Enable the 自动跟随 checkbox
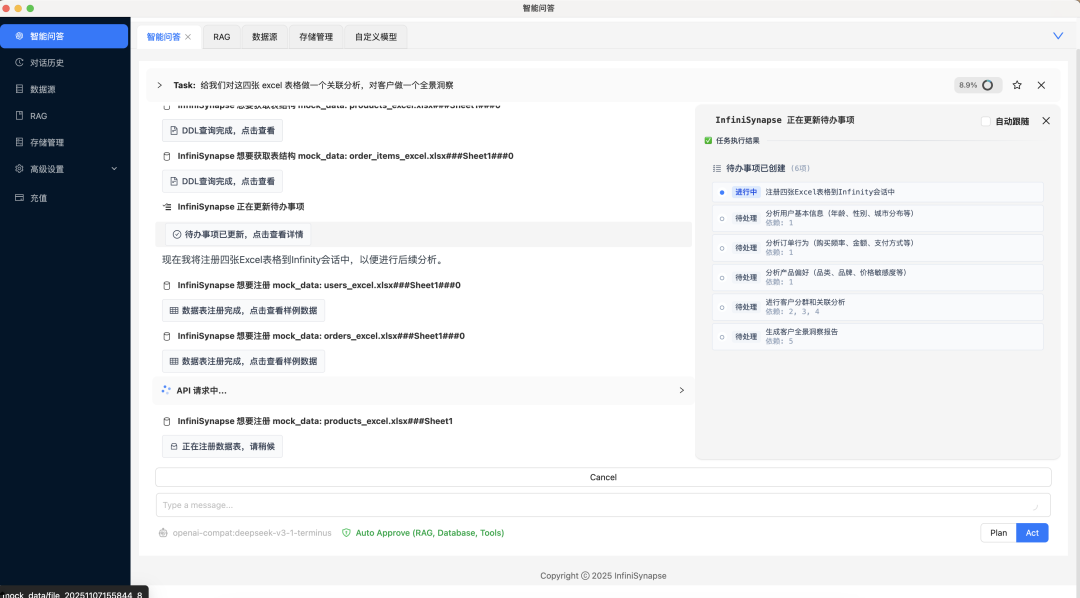 tap(986, 121)
